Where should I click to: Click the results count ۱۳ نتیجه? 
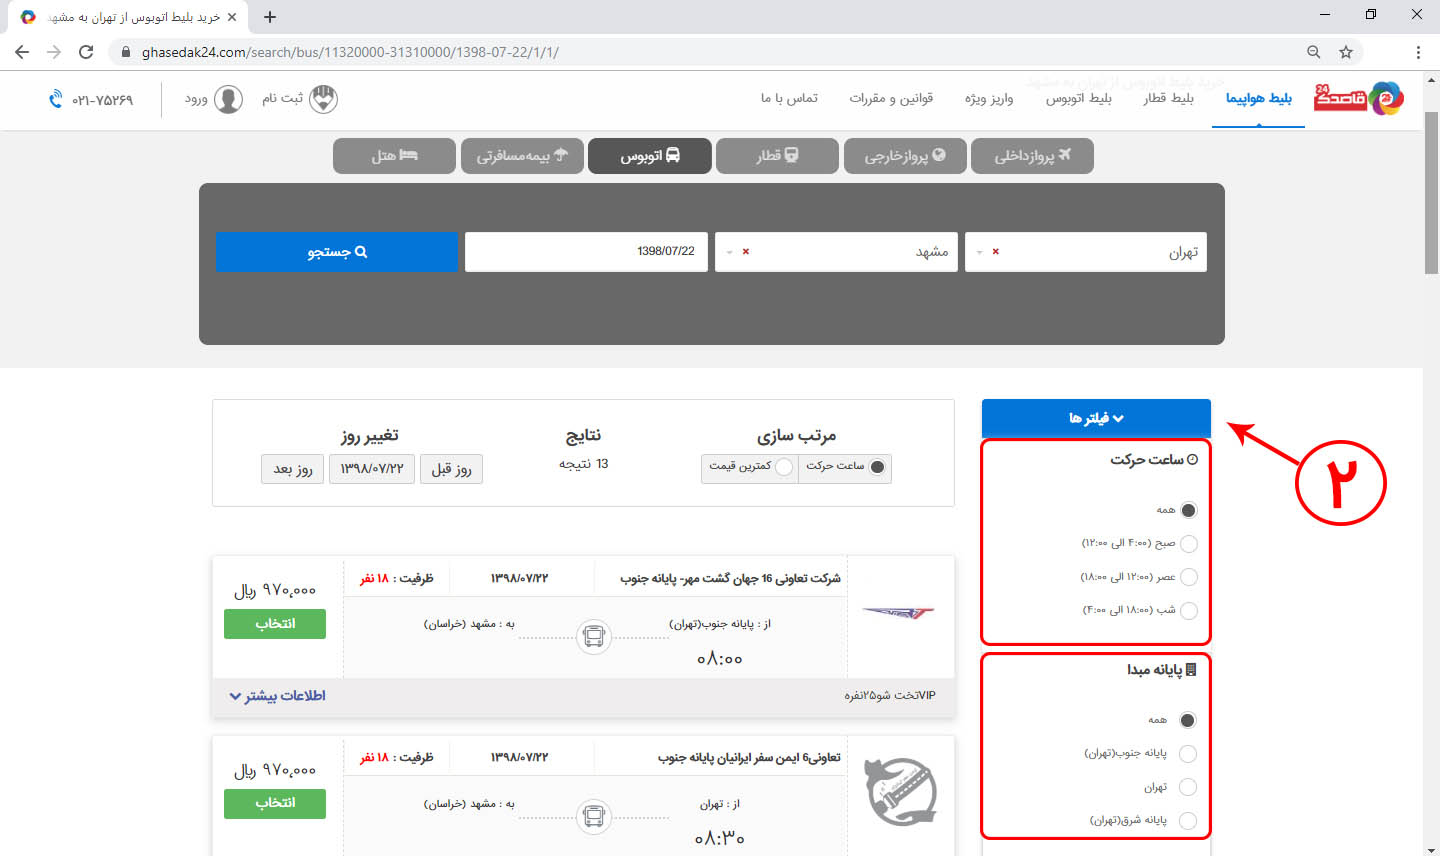pyautogui.click(x=583, y=464)
